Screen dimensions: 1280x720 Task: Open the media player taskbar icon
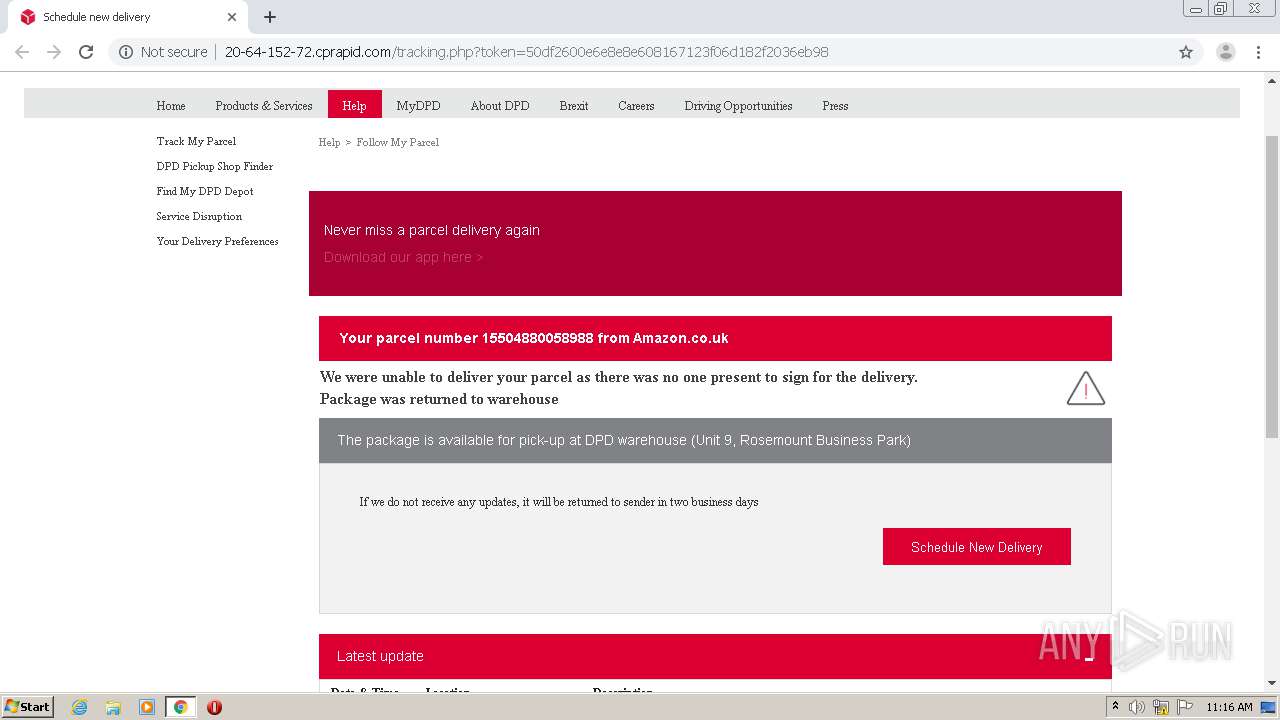click(147, 707)
